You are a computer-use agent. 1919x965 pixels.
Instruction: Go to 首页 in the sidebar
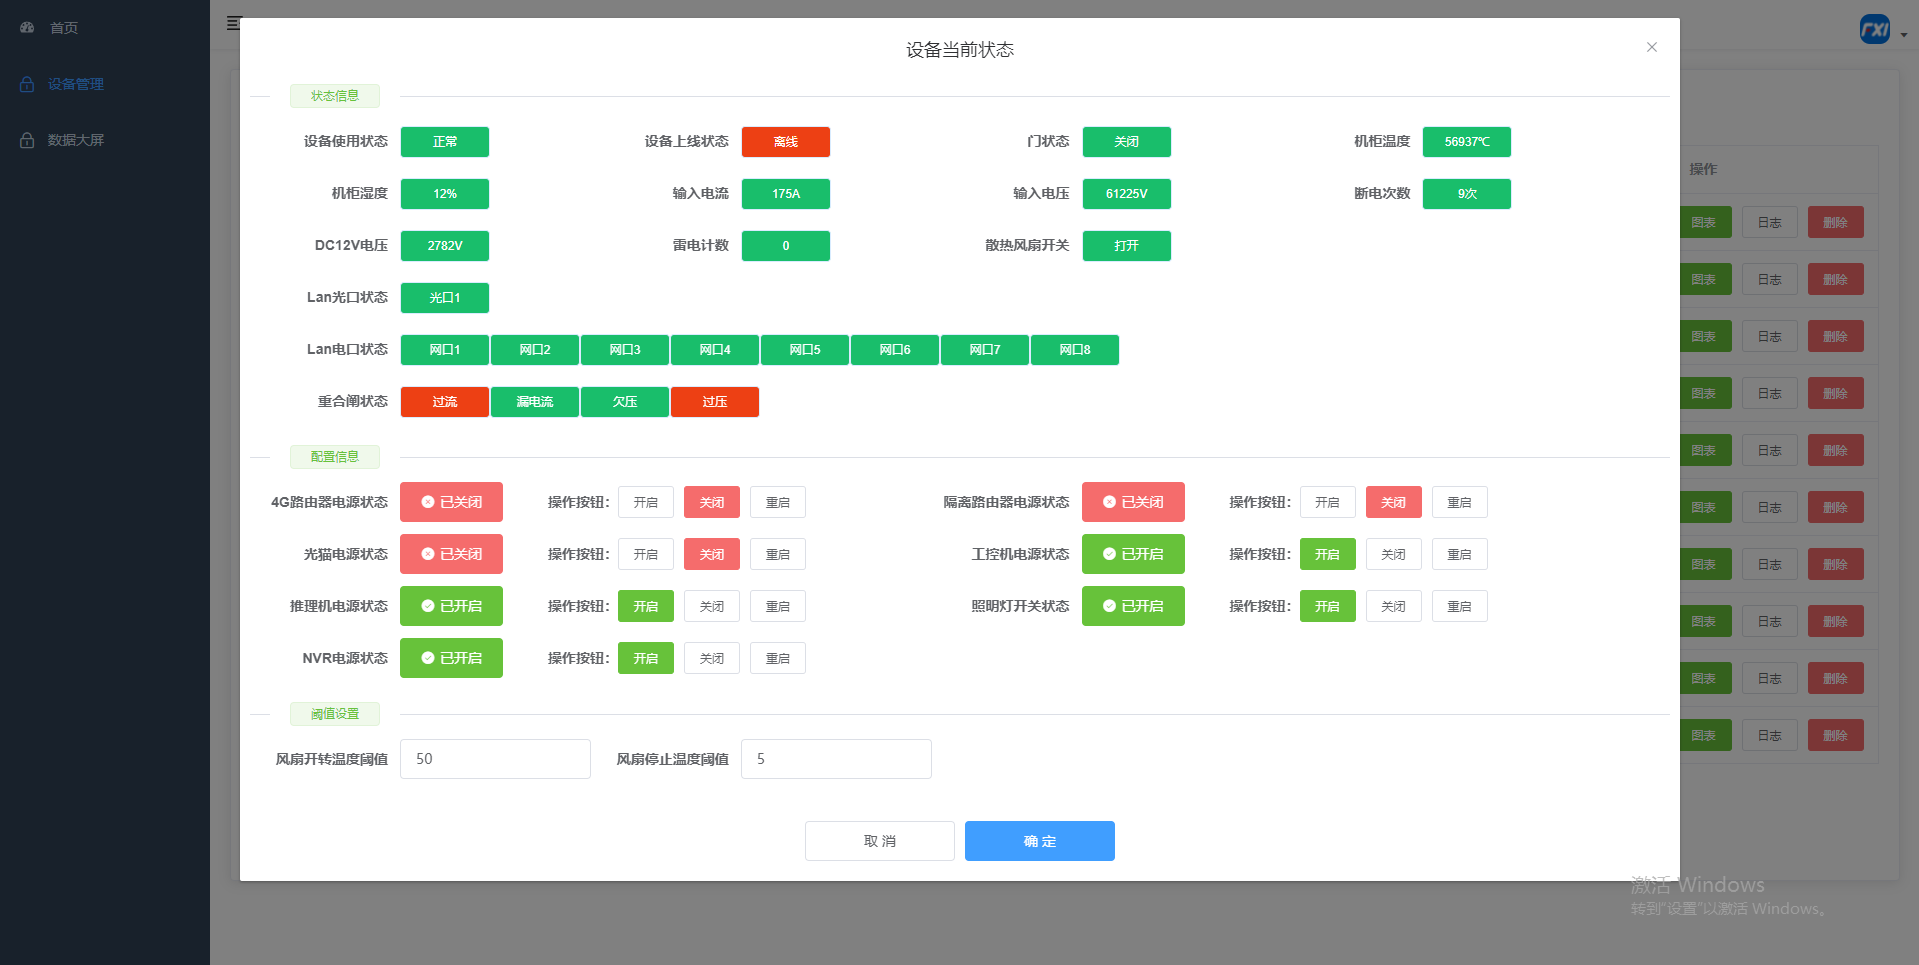pyautogui.click(x=64, y=28)
